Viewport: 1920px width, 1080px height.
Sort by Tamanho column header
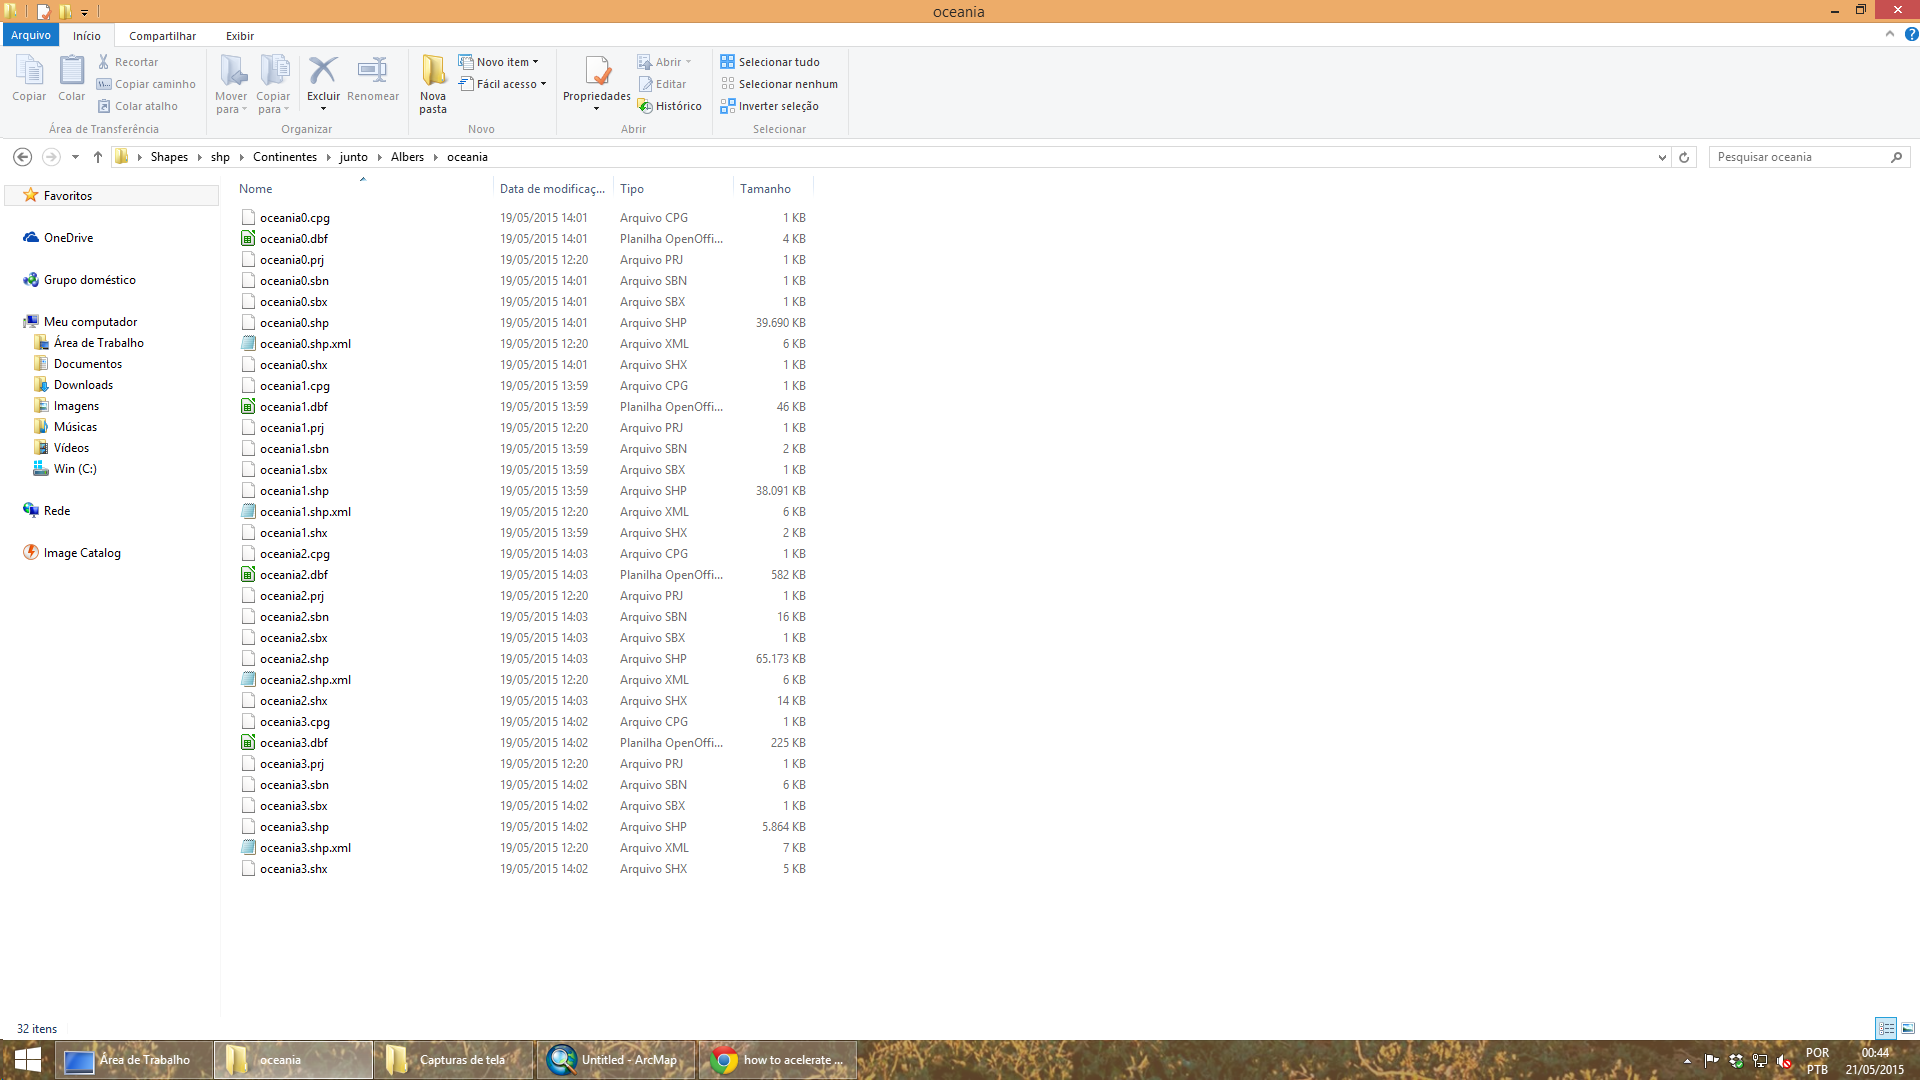[x=773, y=189]
